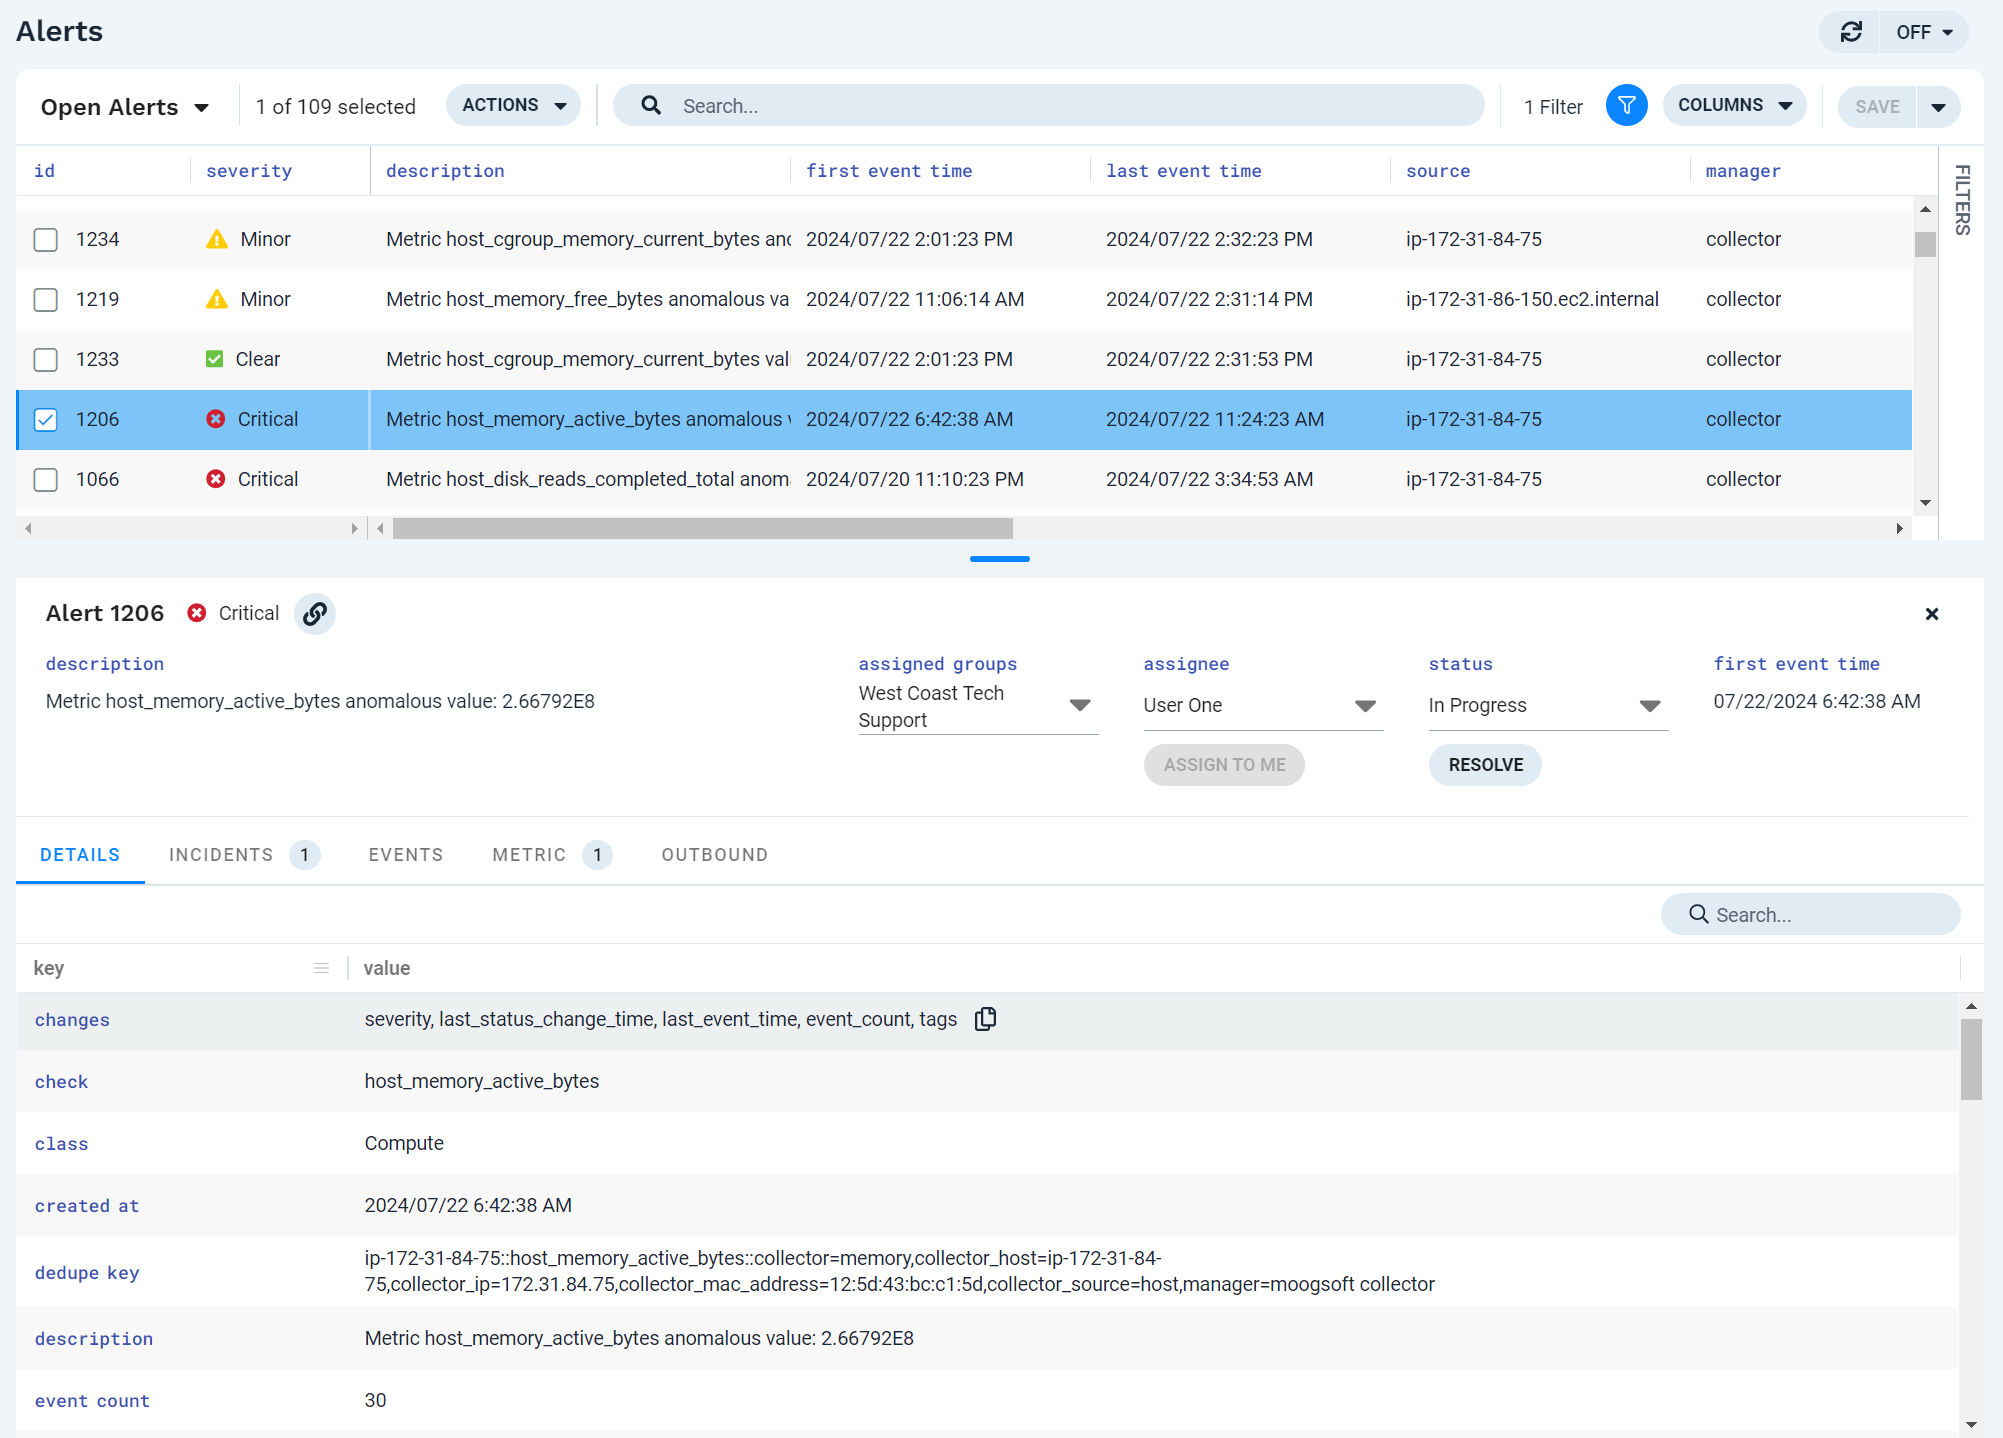Click the Critical severity icon on alert 1066

tap(216, 479)
